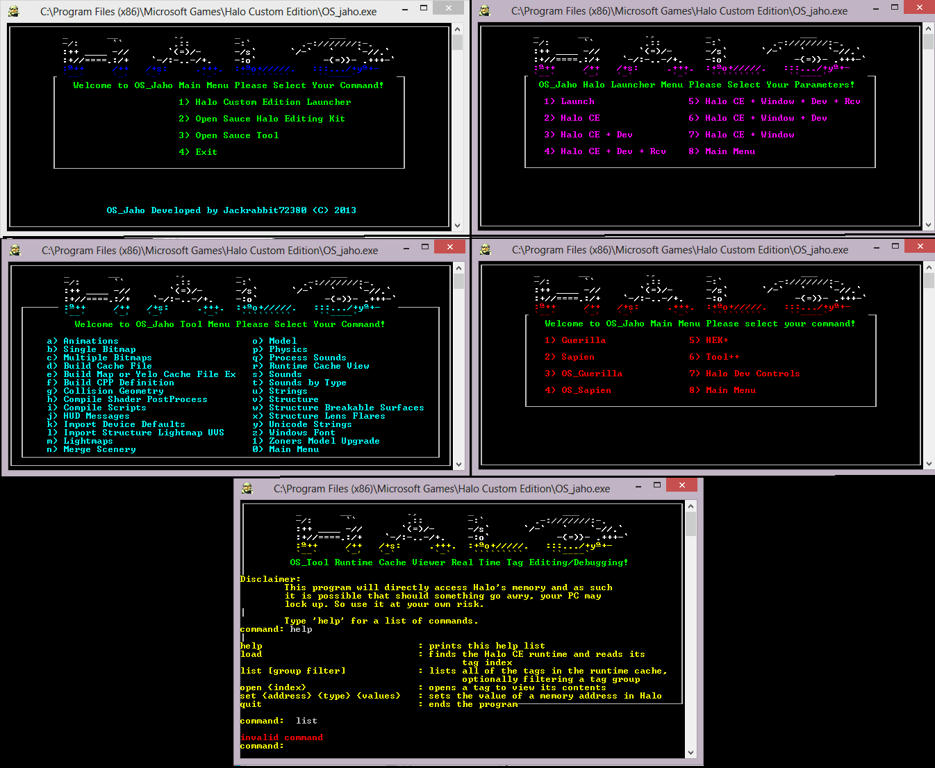Minimize the green Main Menu window
Screen dimensions: 935x768
pyautogui.click(x=405, y=8)
